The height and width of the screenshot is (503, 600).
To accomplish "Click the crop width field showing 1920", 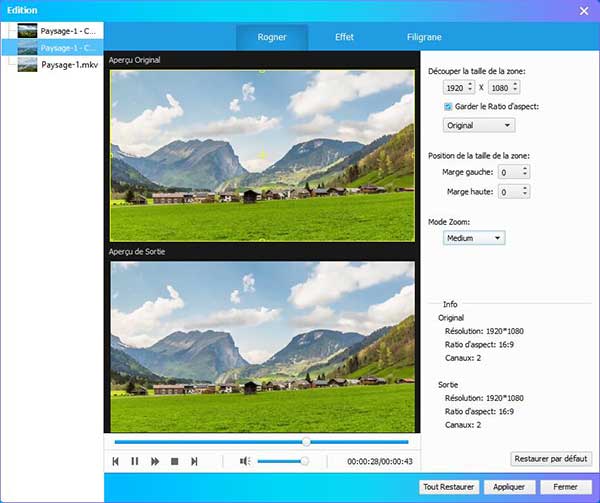I will [x=455, y=88].
